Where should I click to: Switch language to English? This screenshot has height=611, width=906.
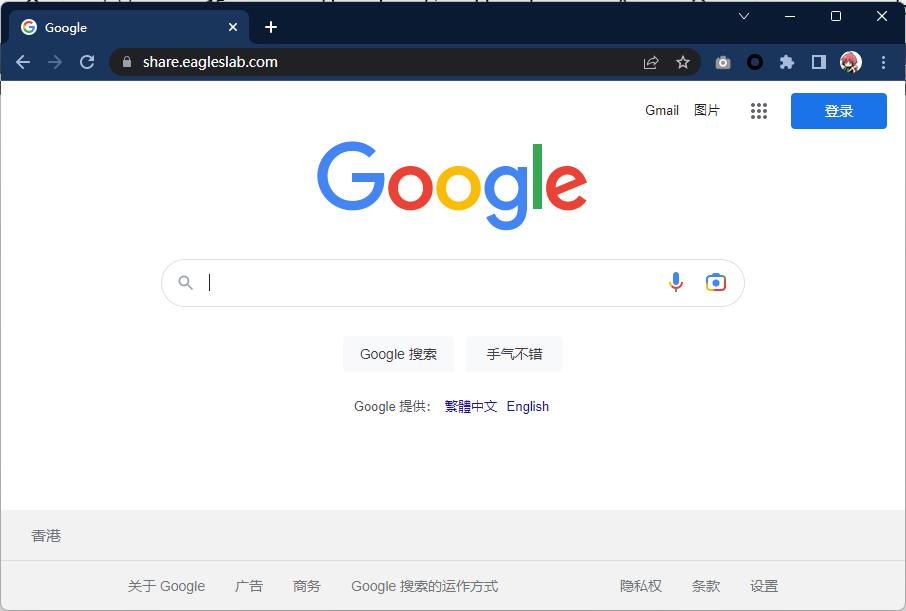tap(527, 406)
